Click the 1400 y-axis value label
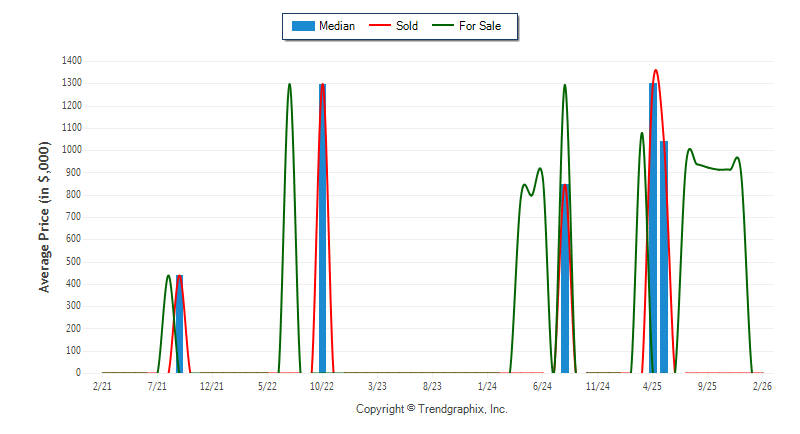This screenshot has width=800, height=434. click(x=70, y=61)
